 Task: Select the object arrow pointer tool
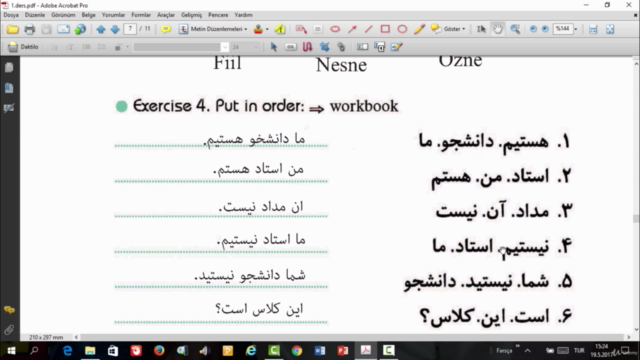(x=273, y=47)
